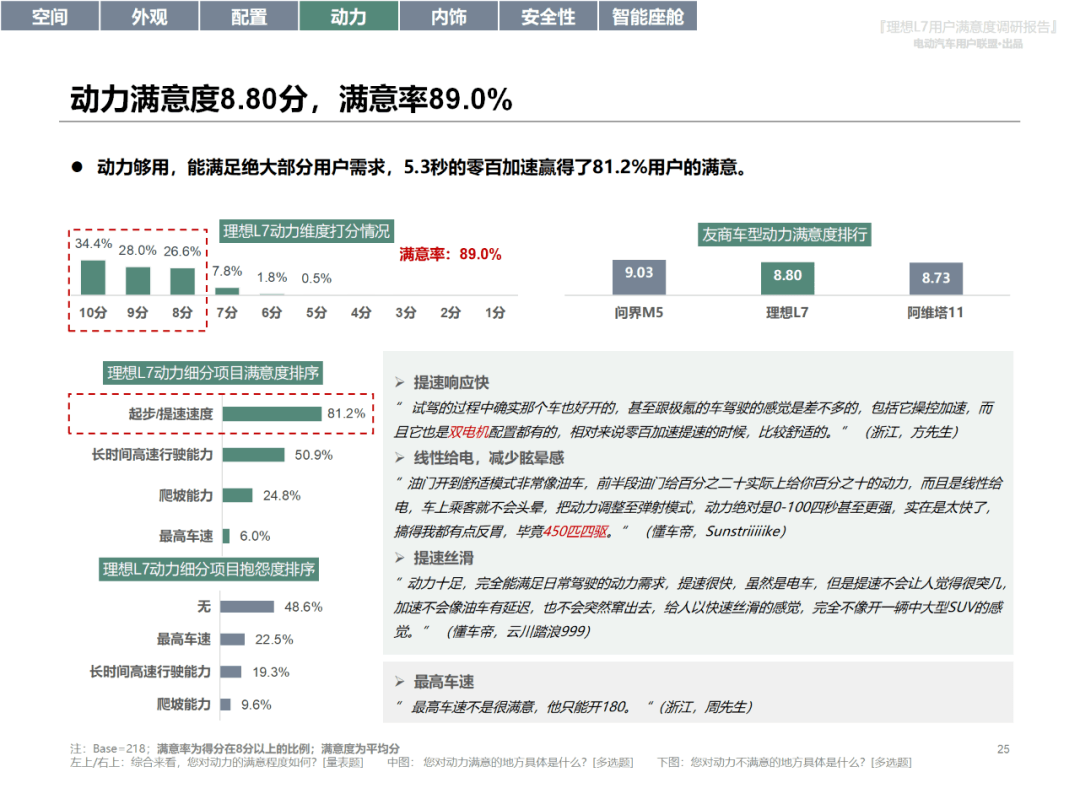The image size is (1080, 810).
Task: Select the green bar above 9分
Action: [138, 281]
